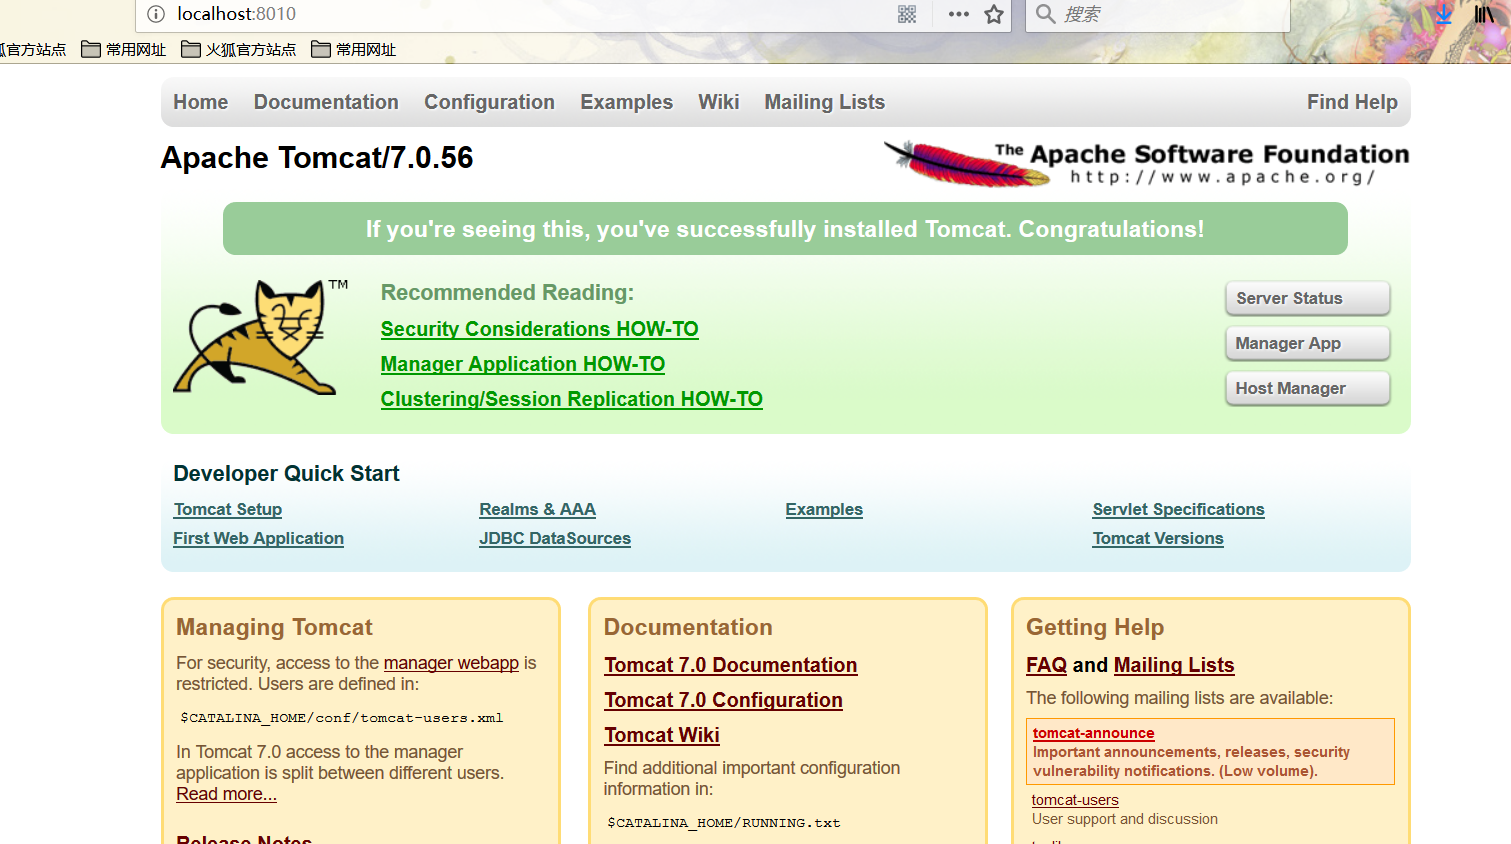Open the Tomcat Wiki link
Screen dimensions: 1511x844
click(x=661, y=735)
